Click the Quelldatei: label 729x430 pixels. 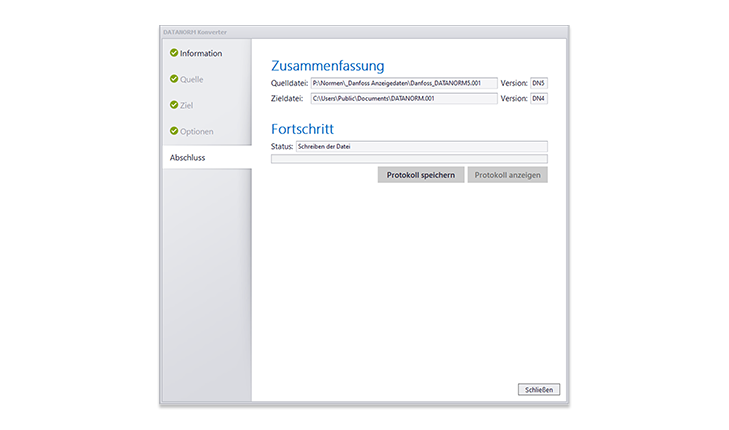289,83
